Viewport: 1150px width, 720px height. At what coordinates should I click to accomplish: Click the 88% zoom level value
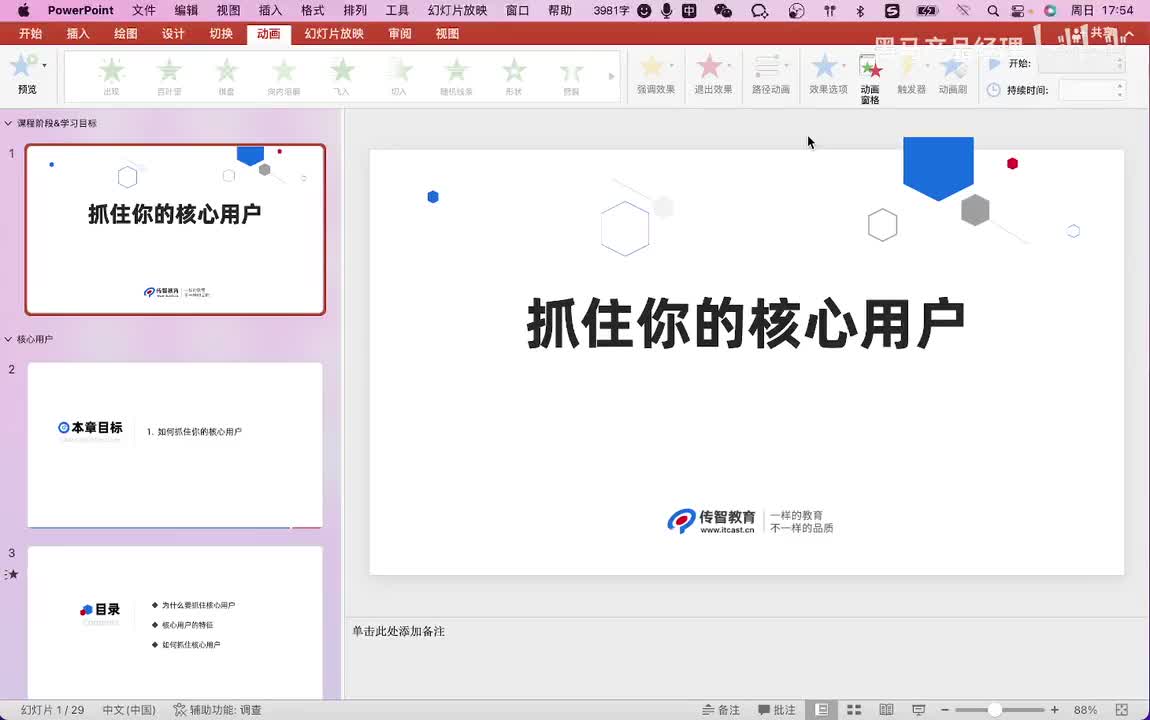pyautogui.click(x=1085, y=710)
